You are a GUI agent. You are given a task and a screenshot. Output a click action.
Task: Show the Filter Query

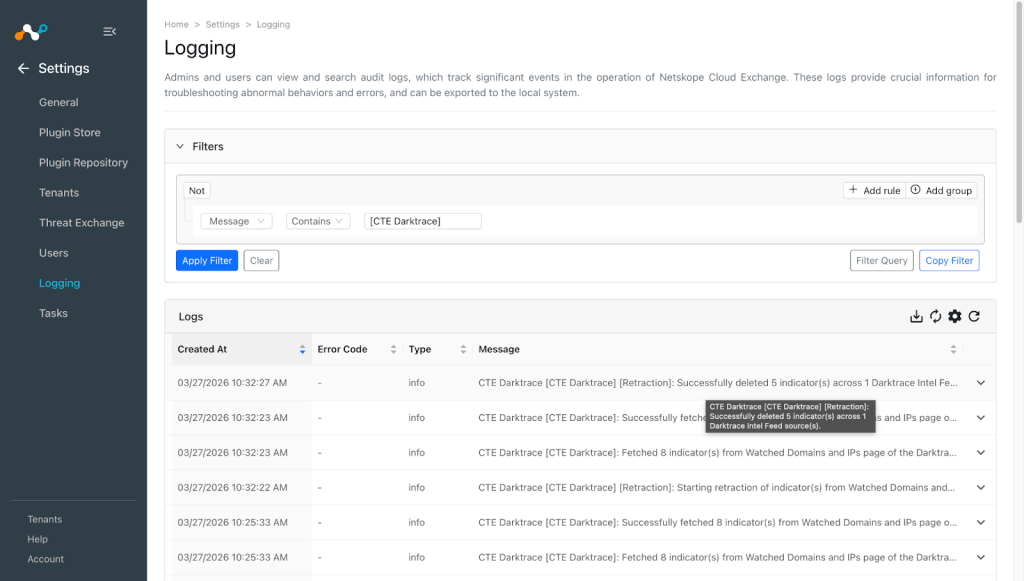pos(882,260)
